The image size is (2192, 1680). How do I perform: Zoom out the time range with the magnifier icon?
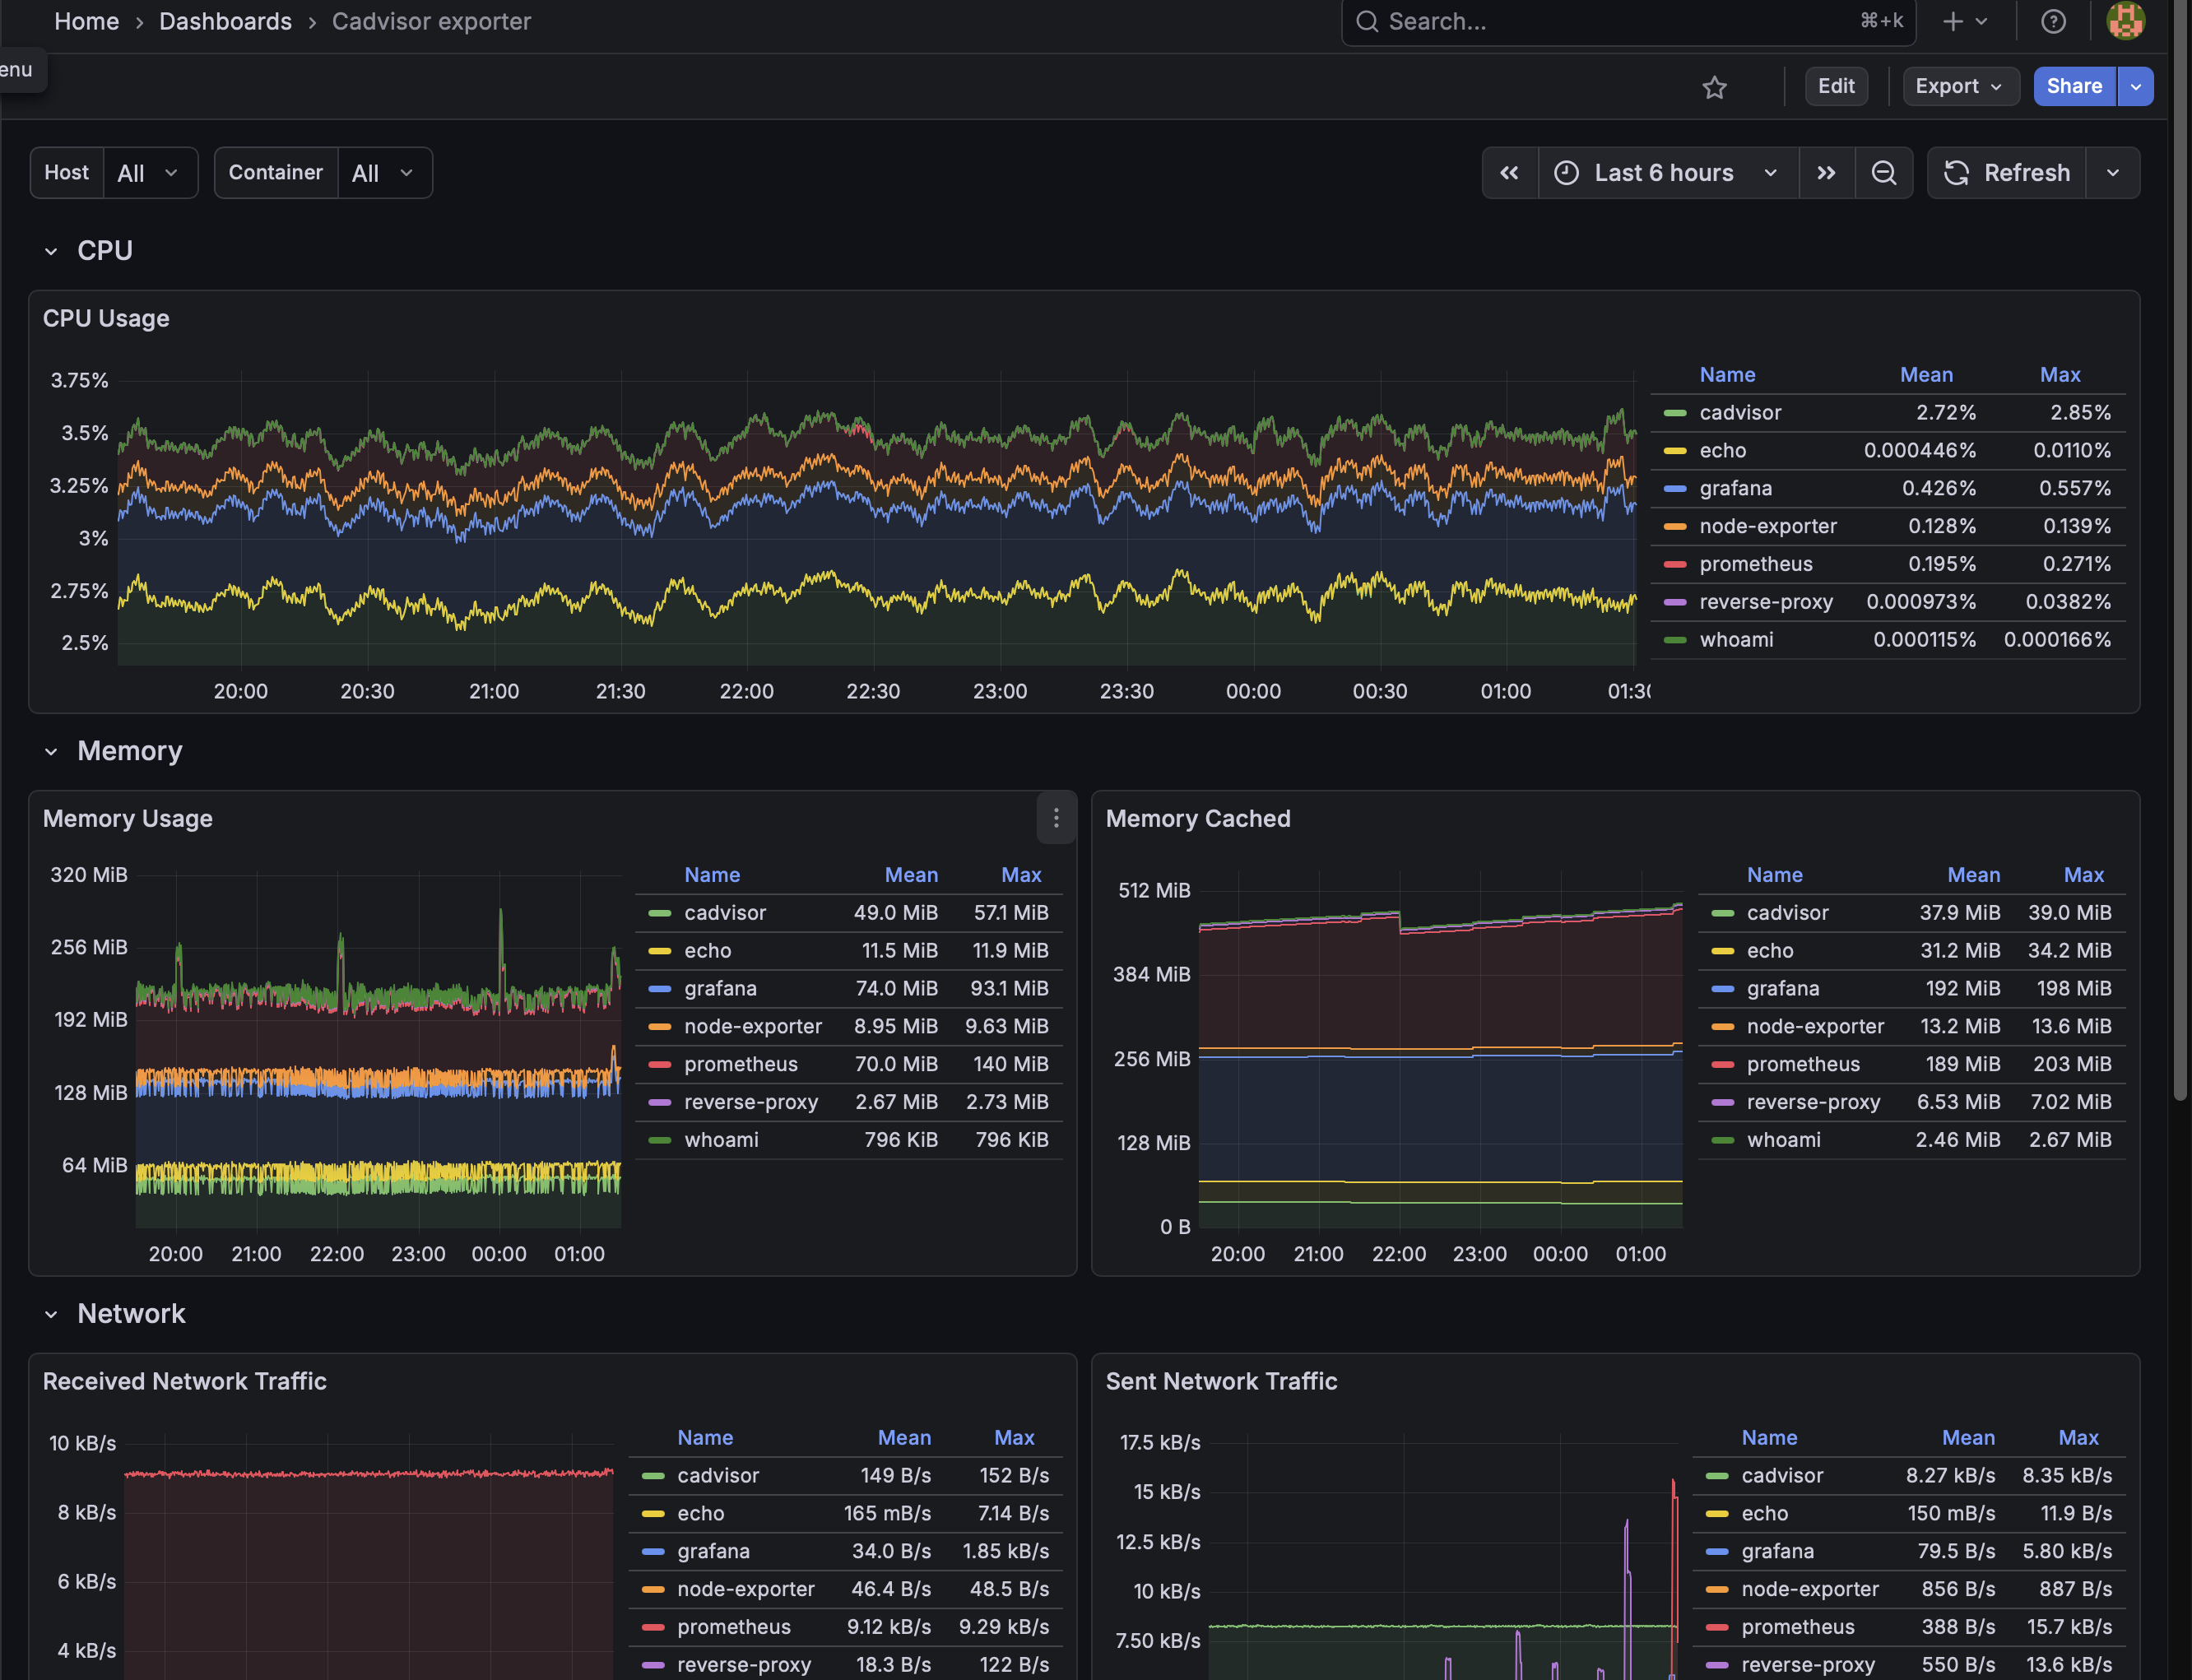(x=1884, y=172)
